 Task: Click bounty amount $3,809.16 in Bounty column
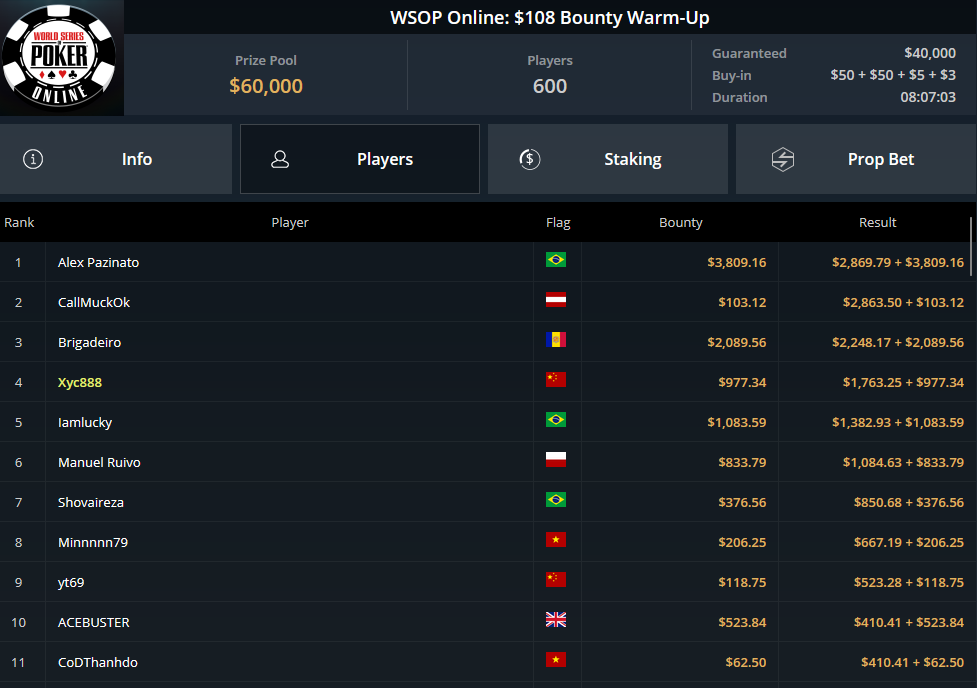(x=736, y=262)
